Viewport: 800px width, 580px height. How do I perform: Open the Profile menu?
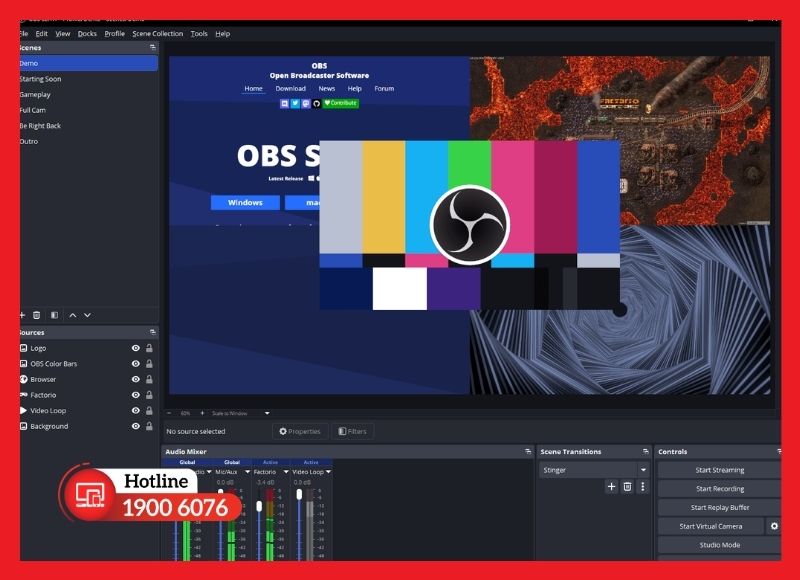[x=114, y=34]
